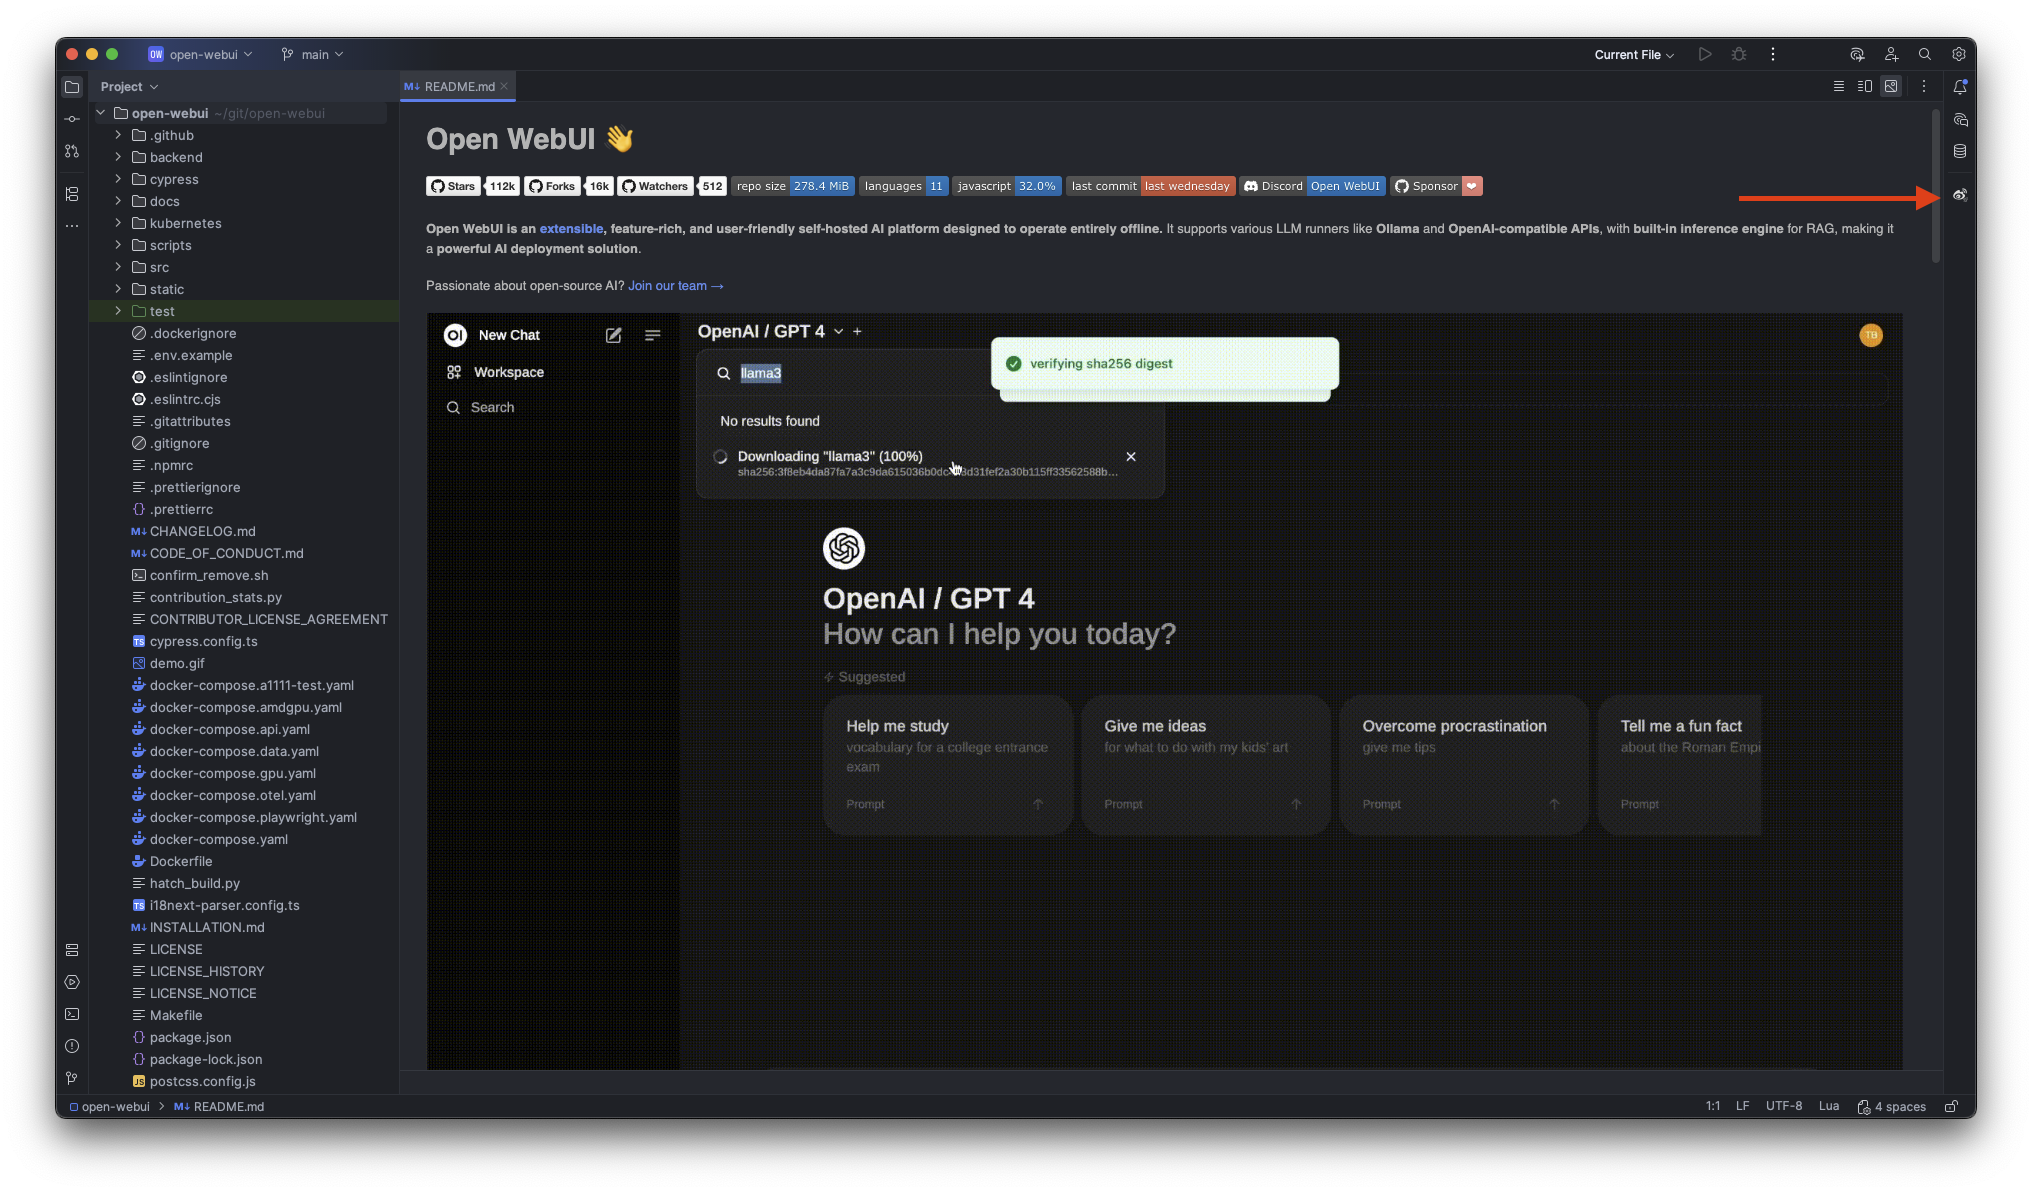The width and height of the screenshot is (2032, 1192).
Task: Expand the test folder
Action: coord(118,311)
